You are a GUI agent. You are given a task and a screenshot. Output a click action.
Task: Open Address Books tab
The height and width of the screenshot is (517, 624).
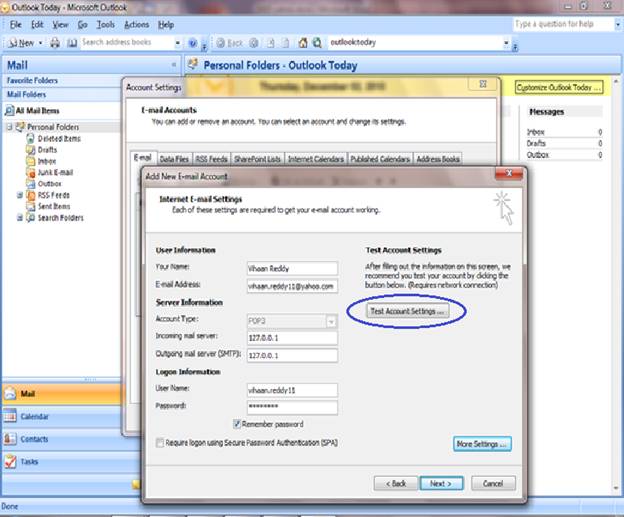coord(438,159)
